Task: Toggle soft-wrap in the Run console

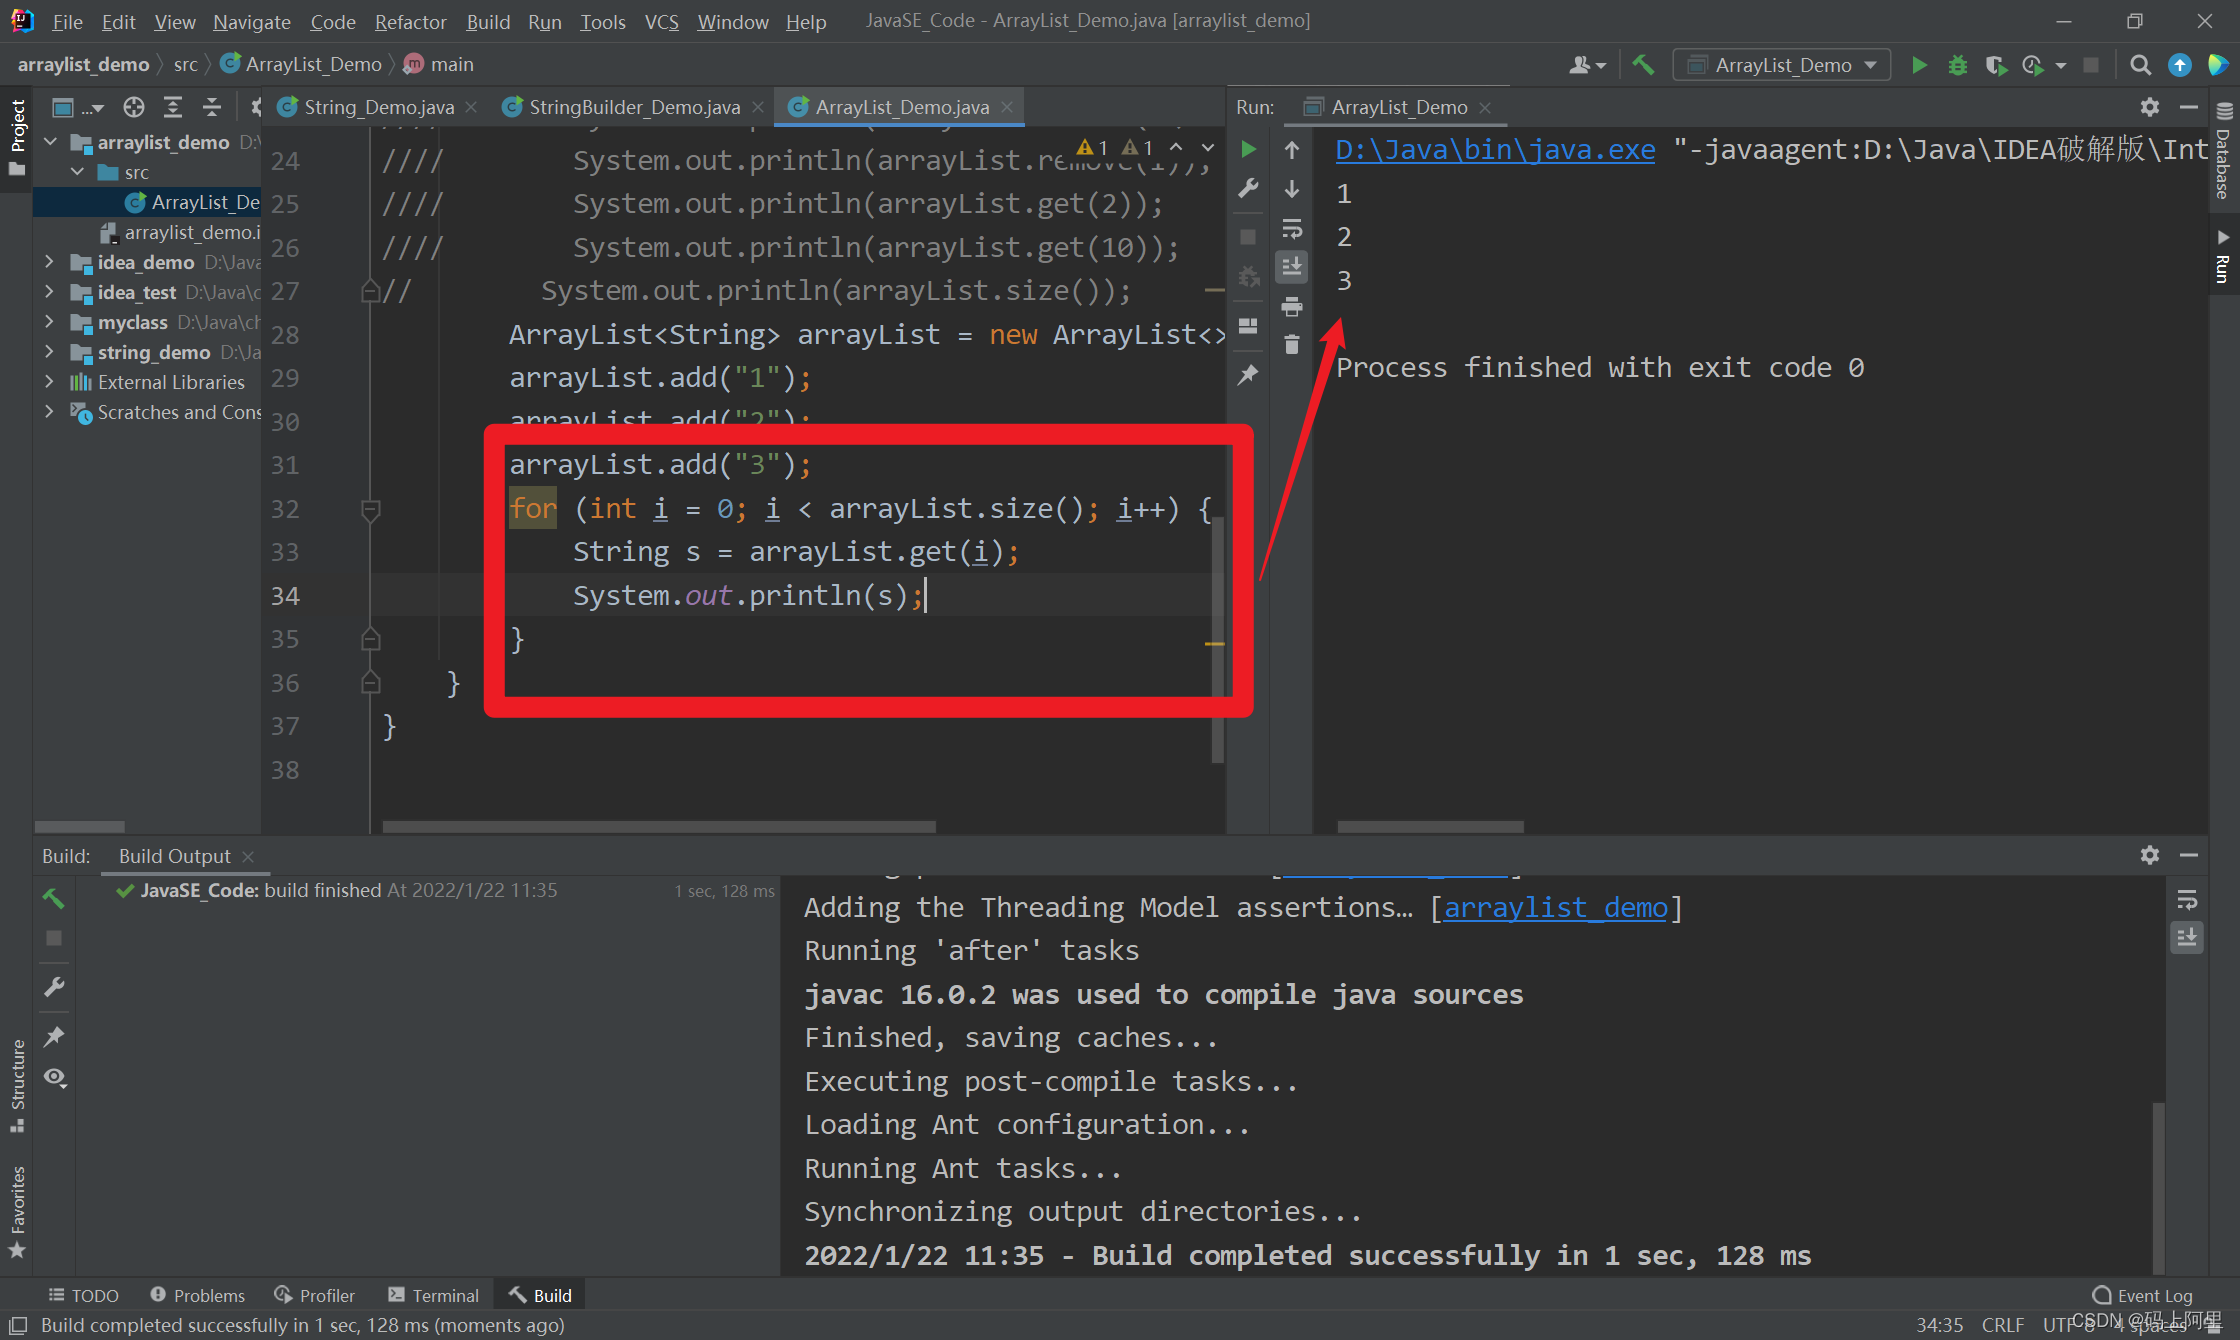Action: click(x=1292, y=229)
